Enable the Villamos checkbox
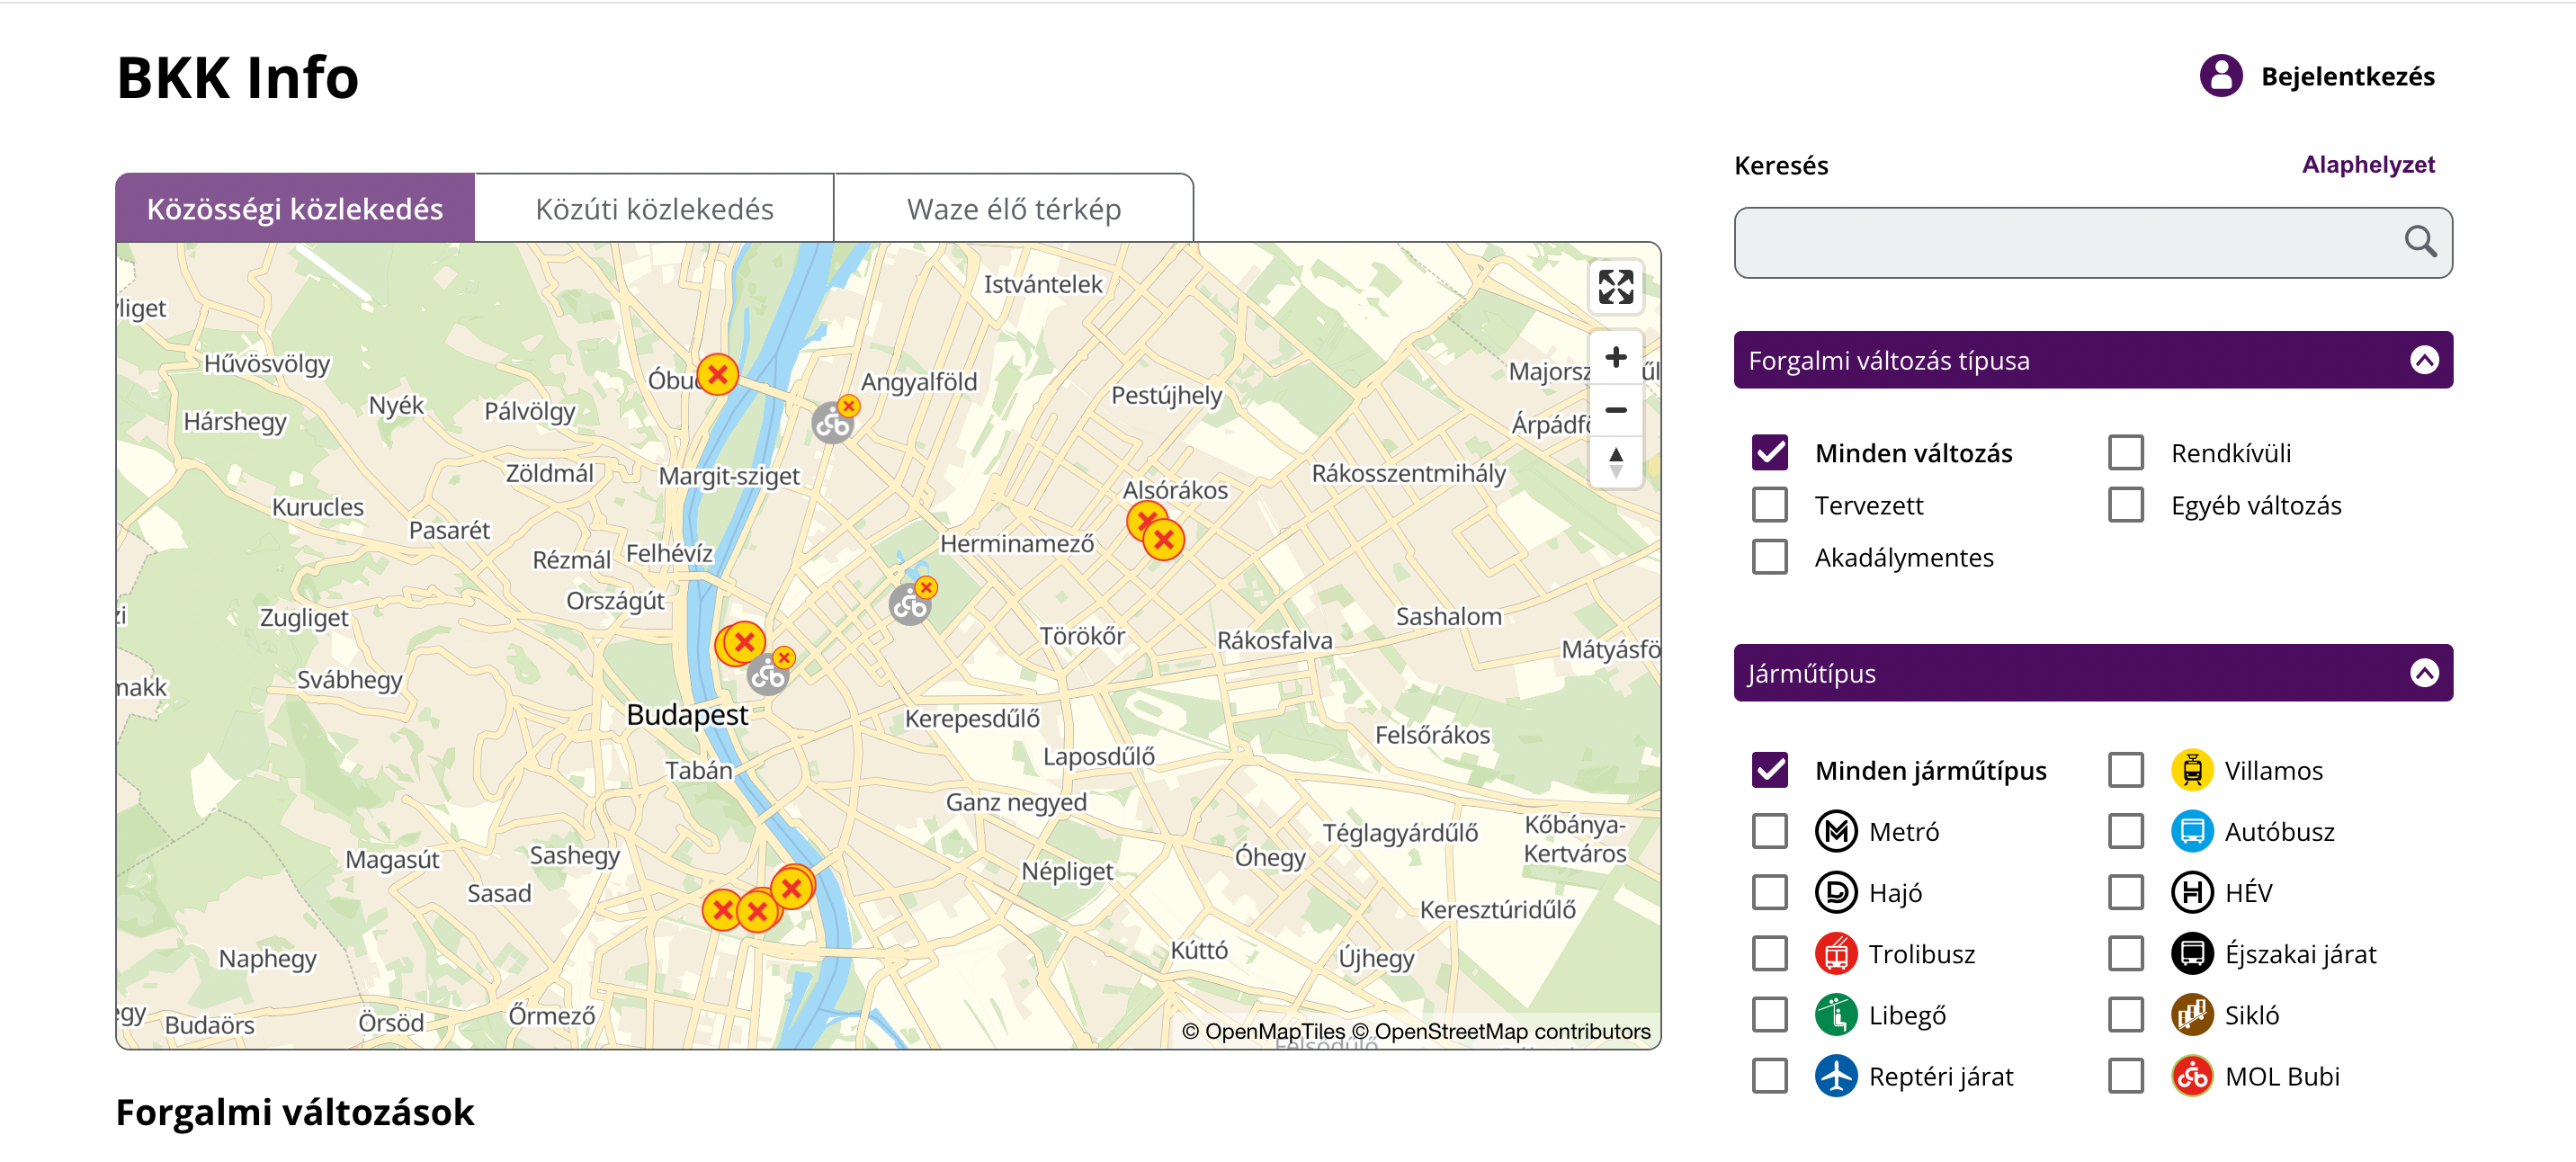The width and height of the screenshot is (2576, 1162). click(2125, 770)
